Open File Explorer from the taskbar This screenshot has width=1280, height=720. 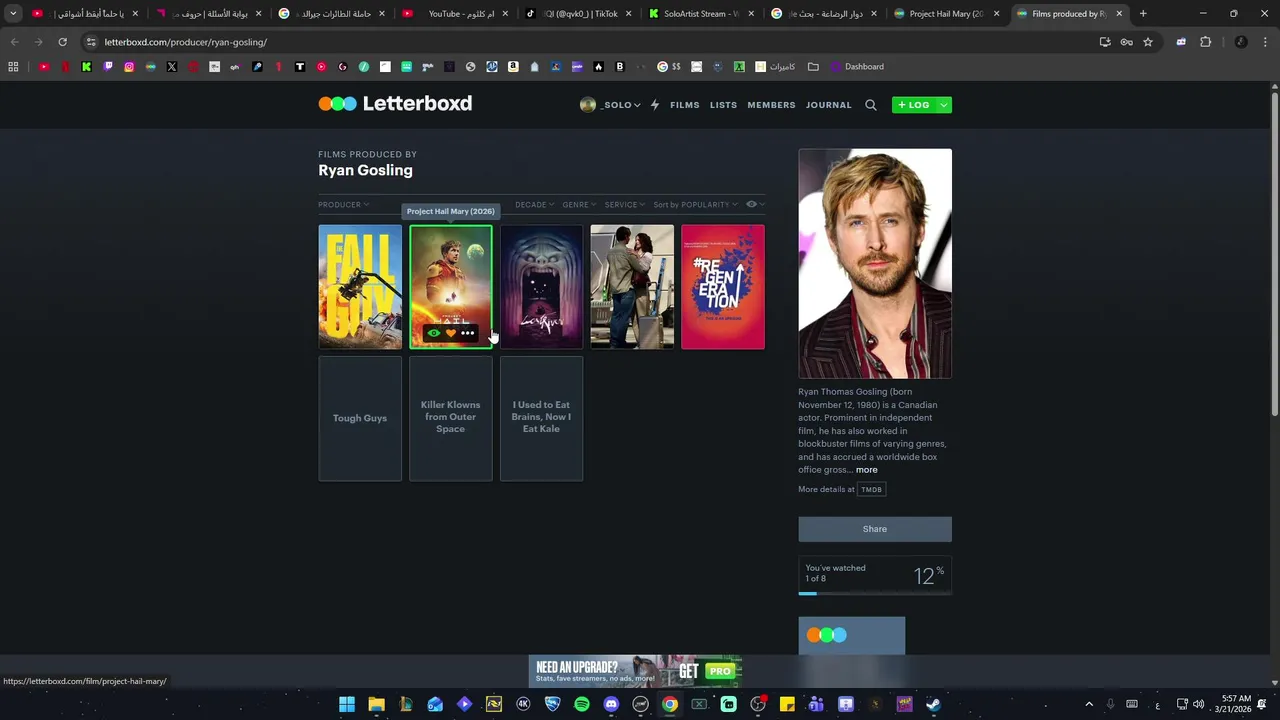(x=376, y=704)
